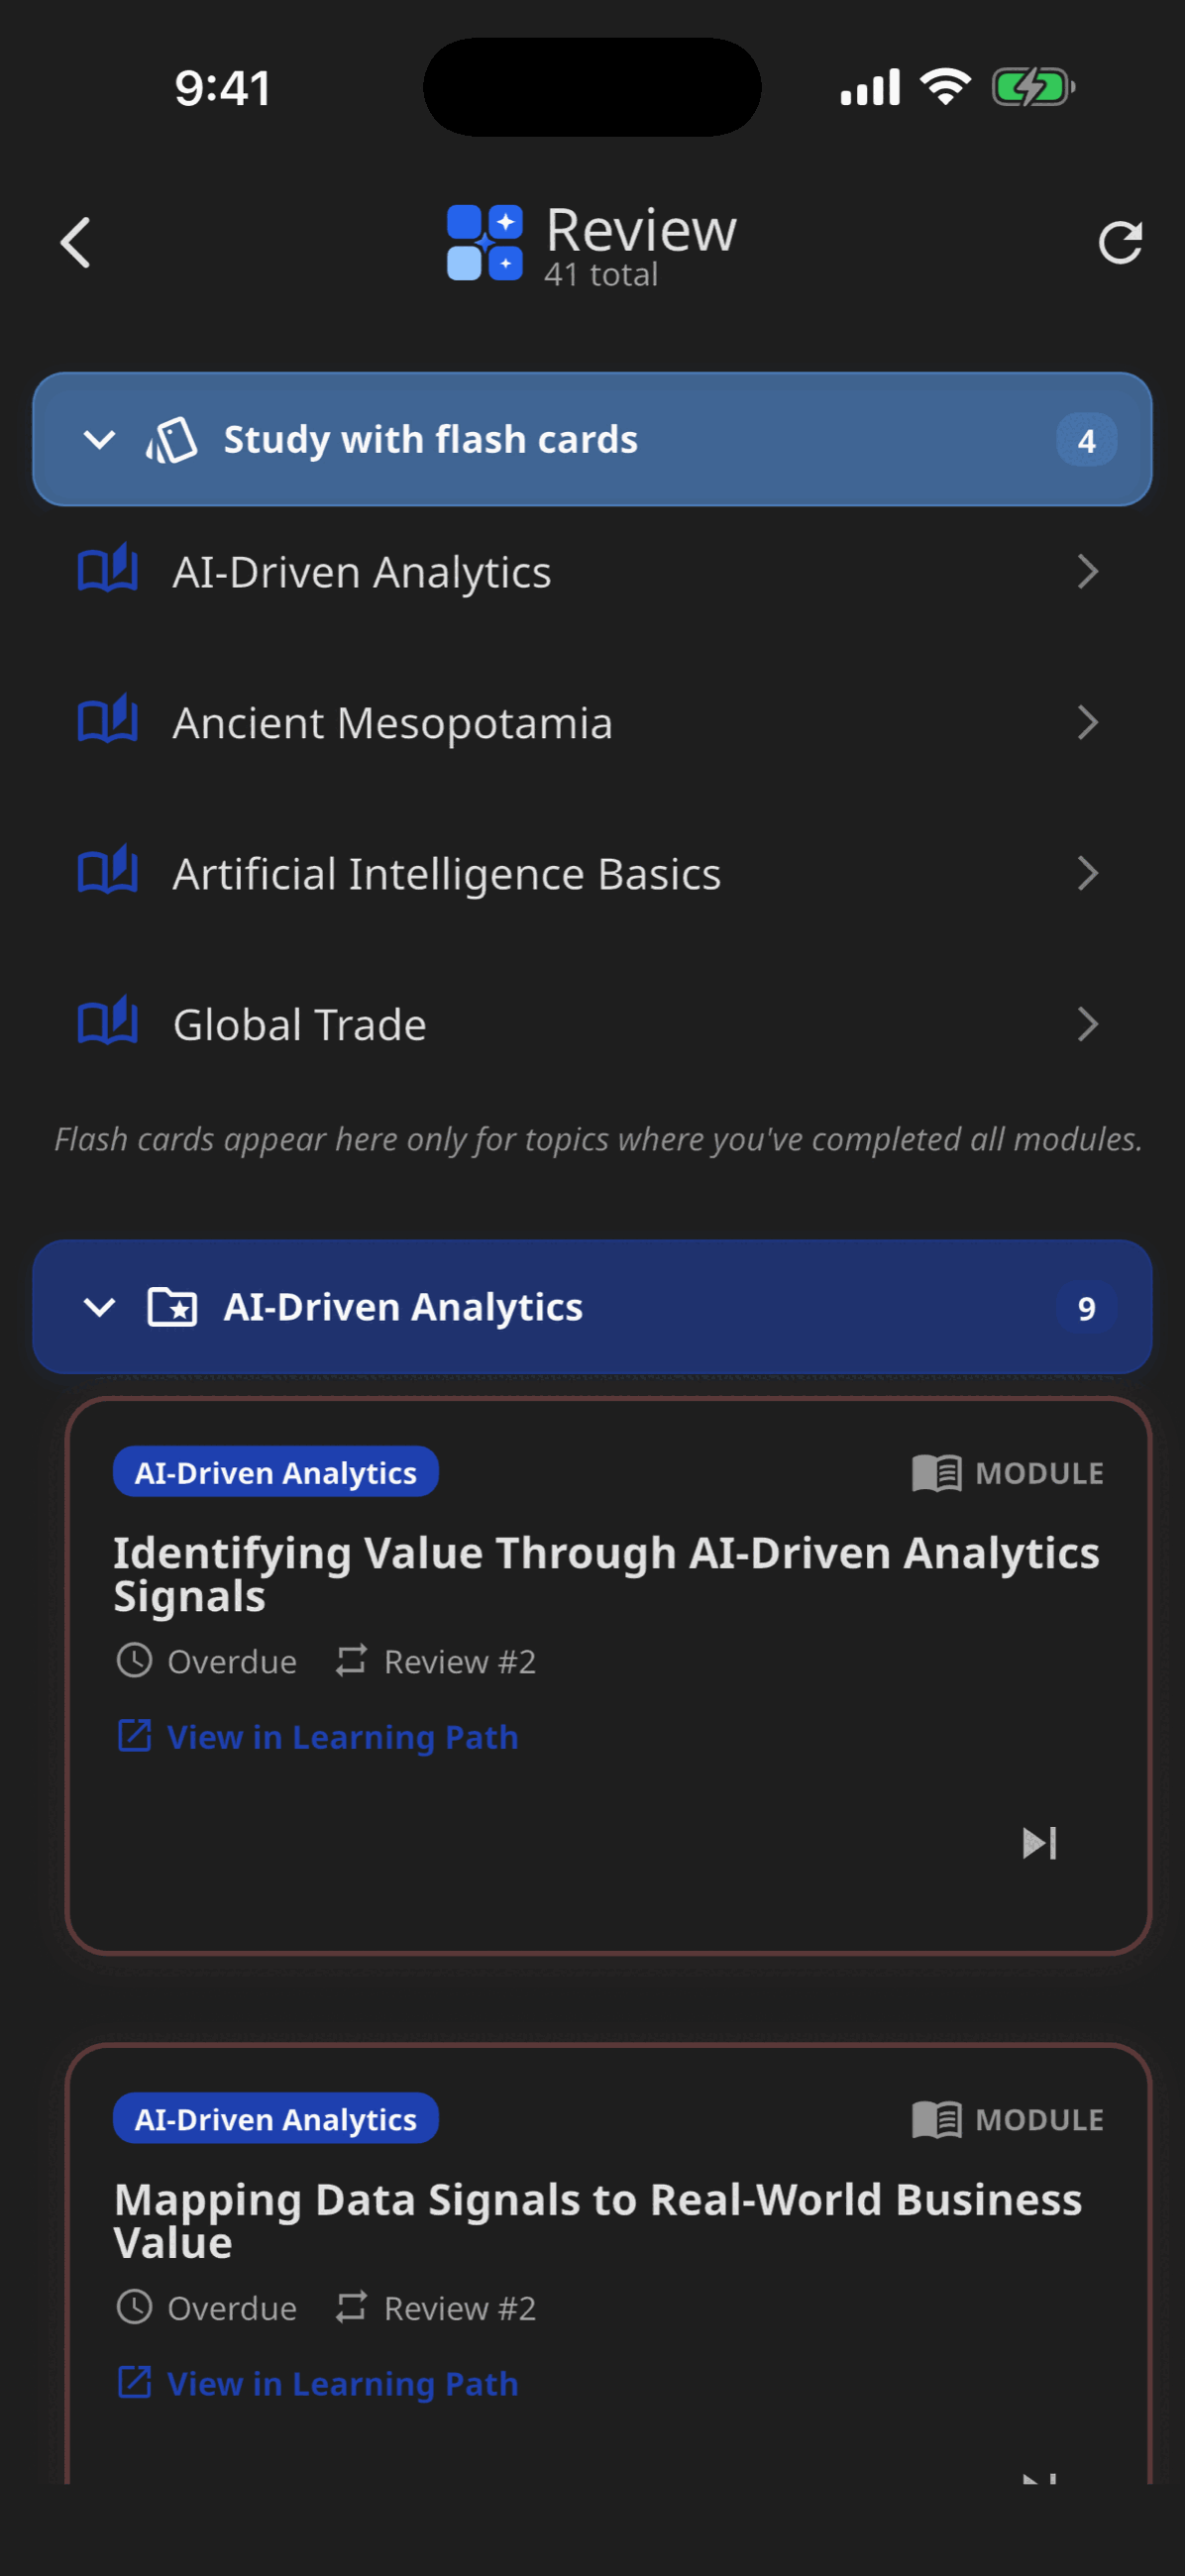Open the Ancient Mesopotamia chevron arrow
The width and height of the screenshot is (1185, 2576).
point(1088,722)
